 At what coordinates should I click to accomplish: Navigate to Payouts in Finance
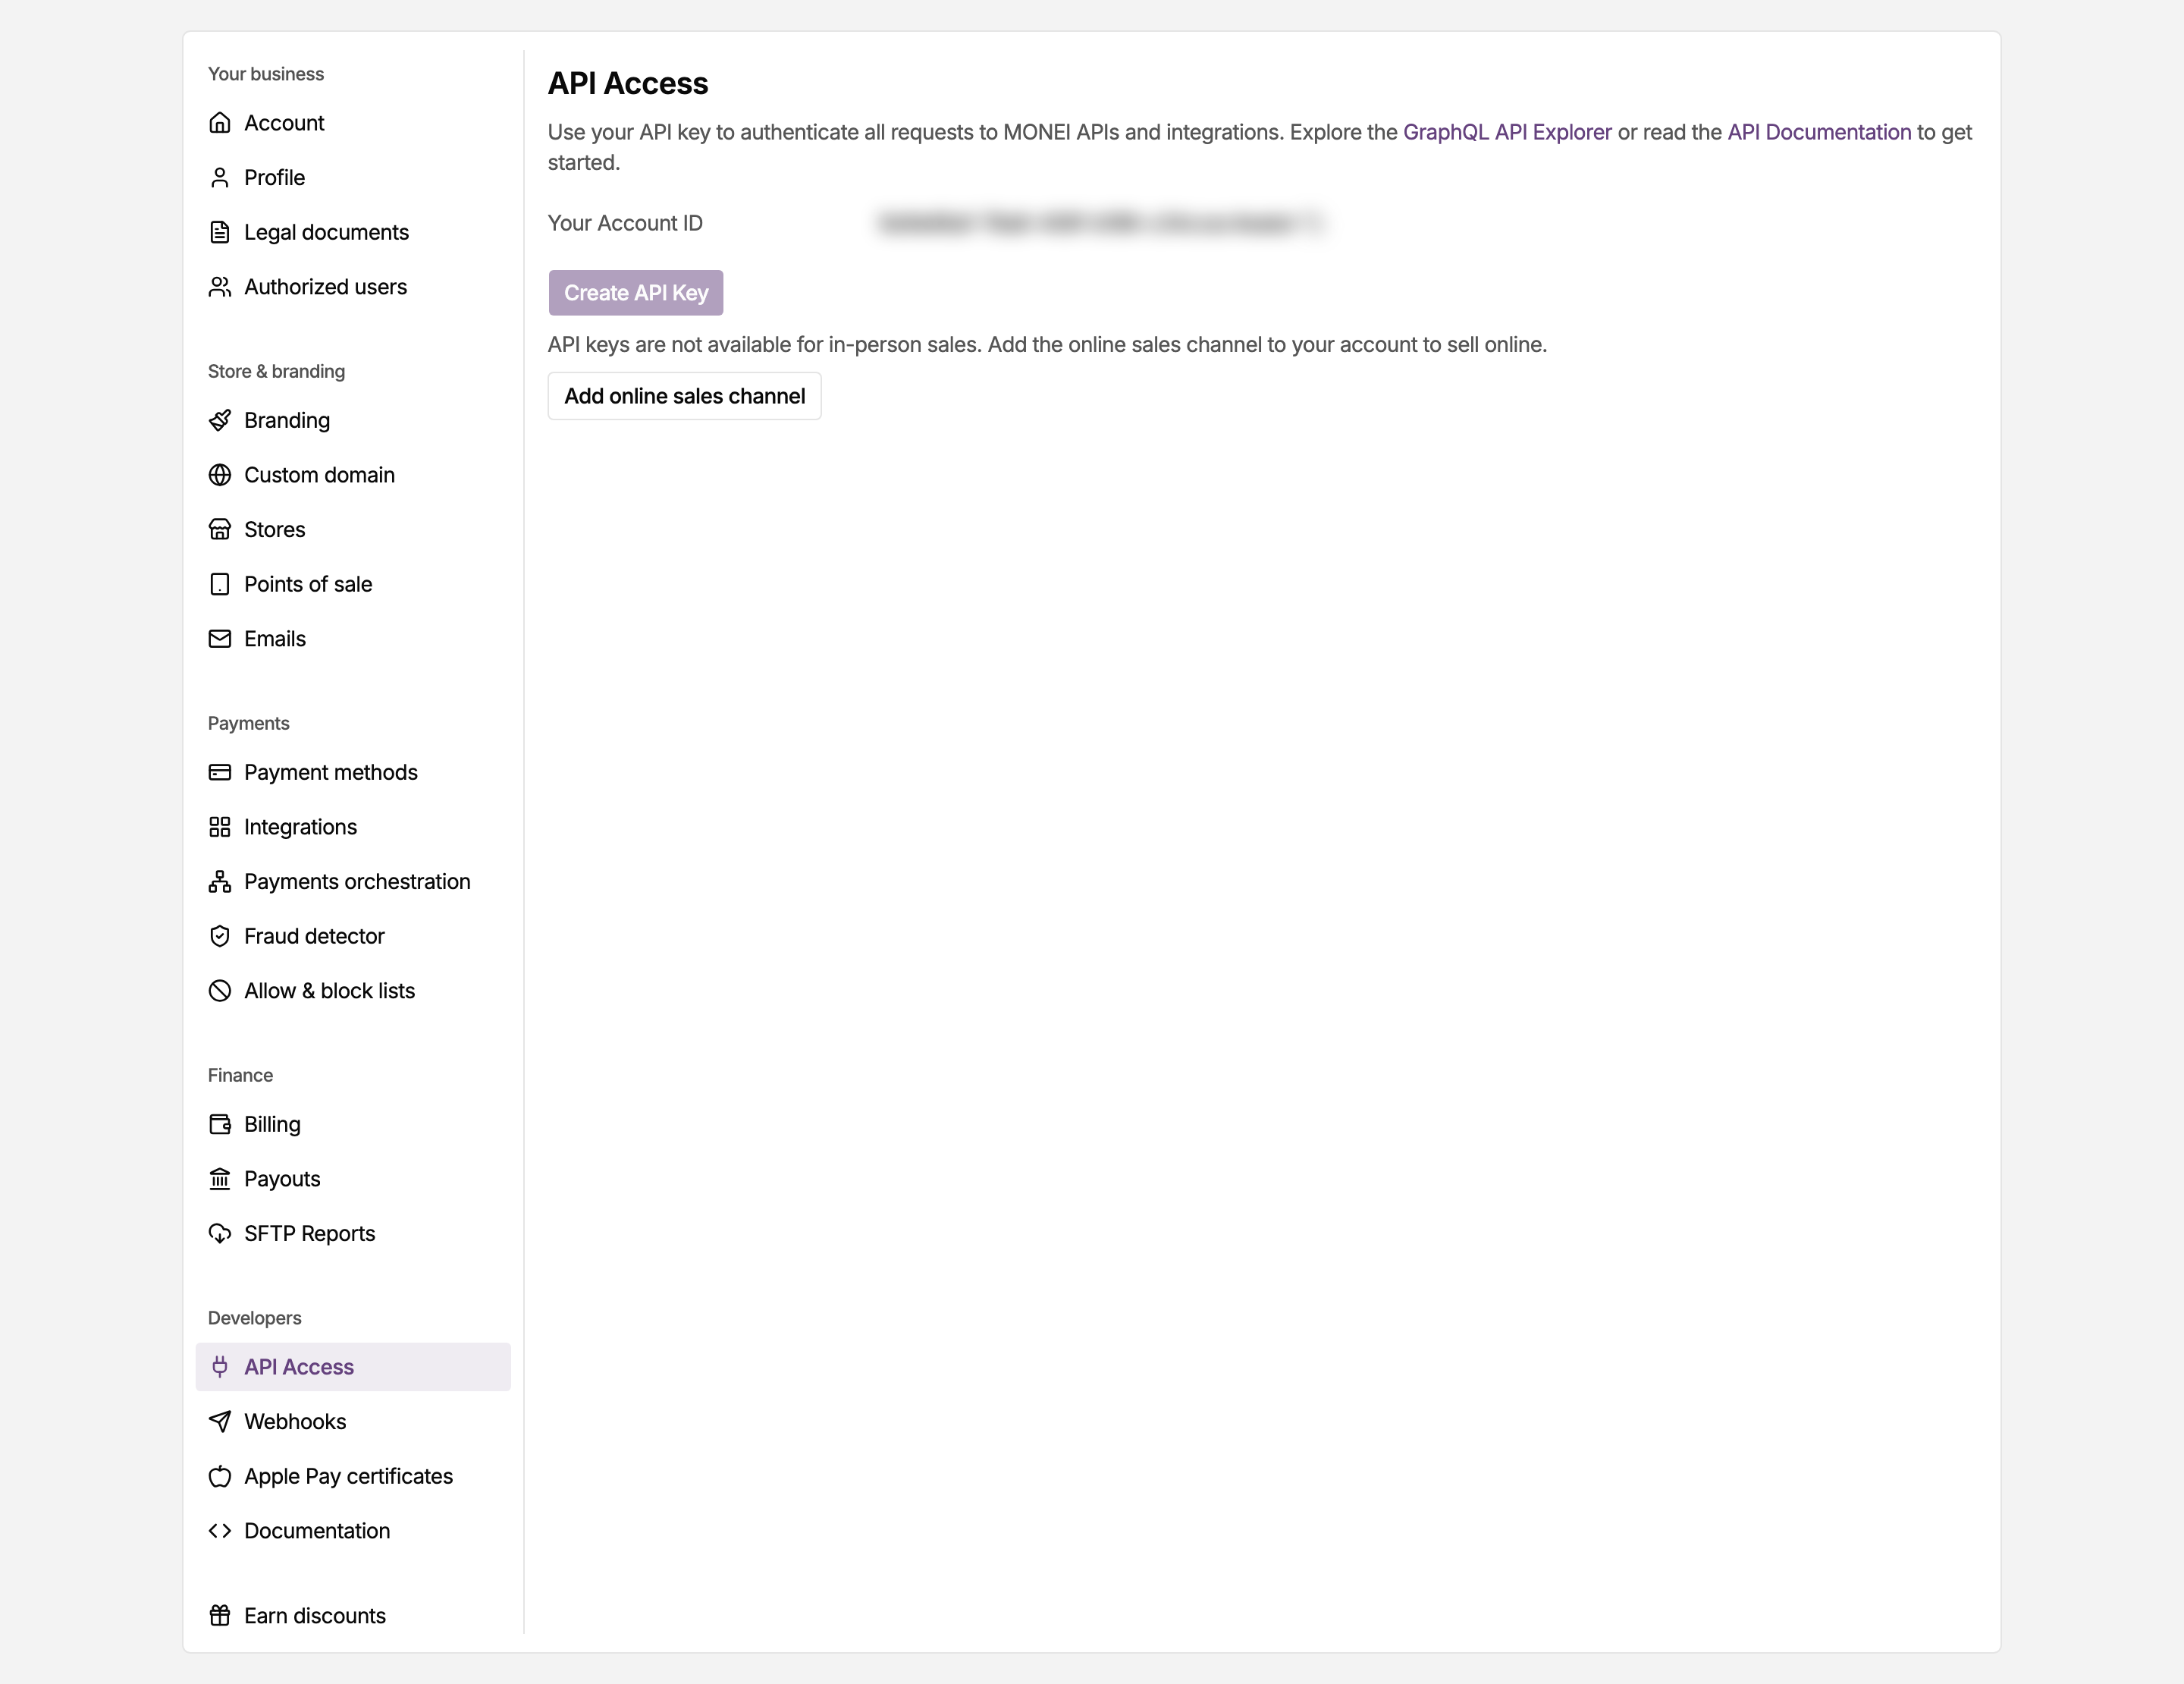[353, 1179]
